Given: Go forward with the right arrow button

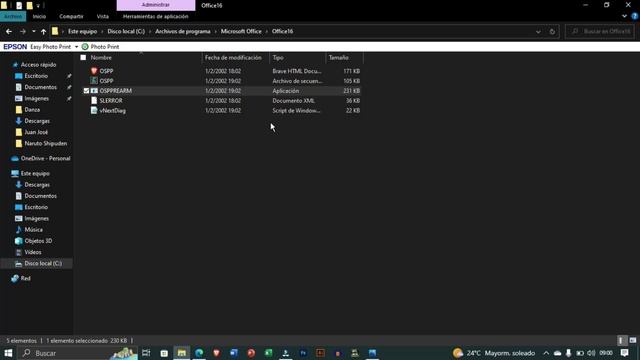Looking at the screenshot, I should [x=23, y=31].
